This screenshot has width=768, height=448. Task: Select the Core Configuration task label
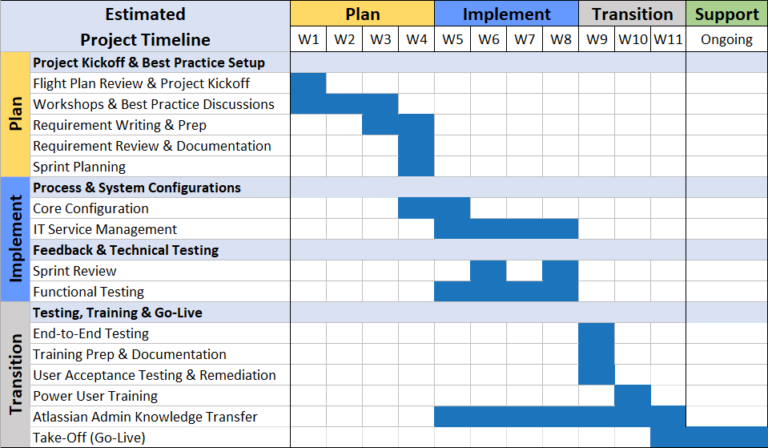click(x=90, y=208)
